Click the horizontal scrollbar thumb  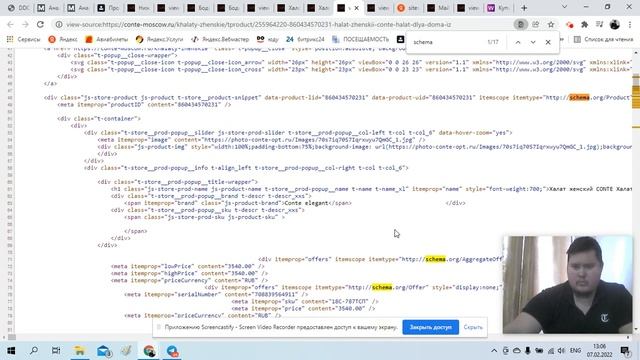point(12,337)
